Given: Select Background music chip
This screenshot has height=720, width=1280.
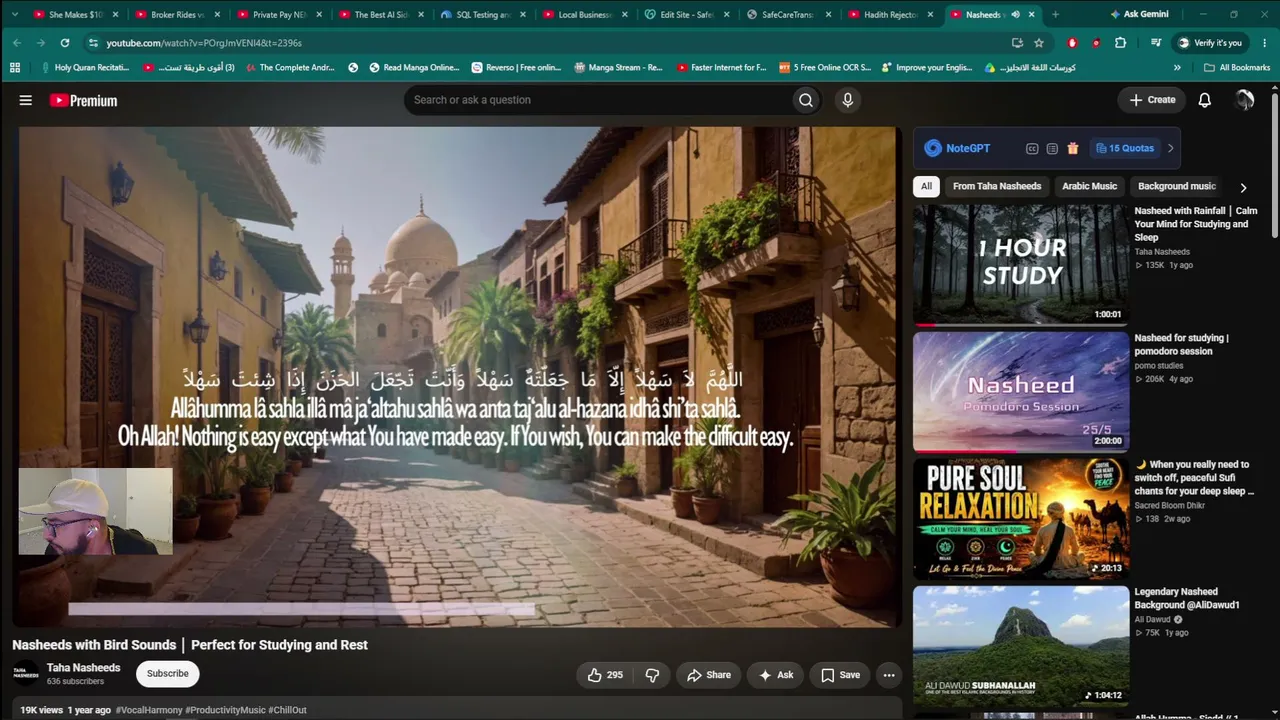Looking at the screenshot, I should pos(1175,186).
